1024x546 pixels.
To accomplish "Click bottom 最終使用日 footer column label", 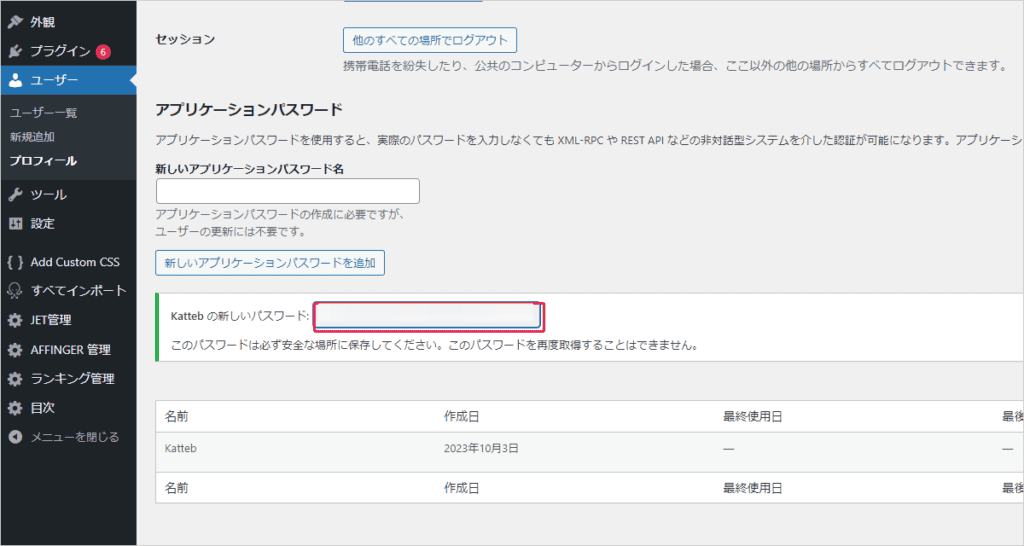I will tap(752, 488).
